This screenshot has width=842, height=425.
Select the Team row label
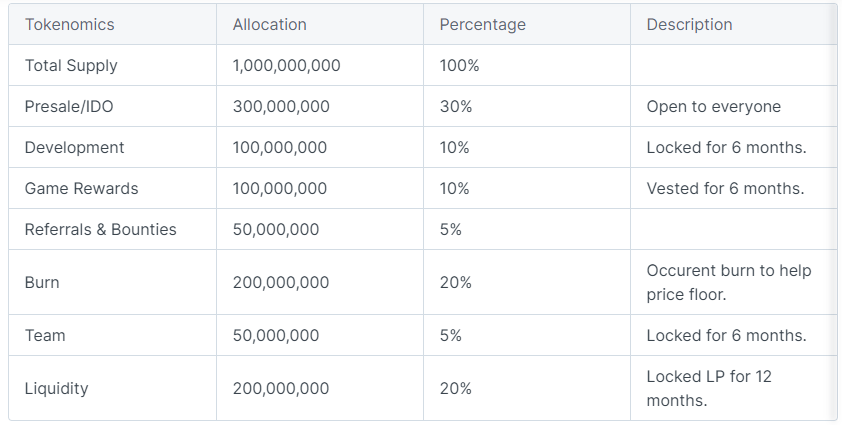point(44,335)
